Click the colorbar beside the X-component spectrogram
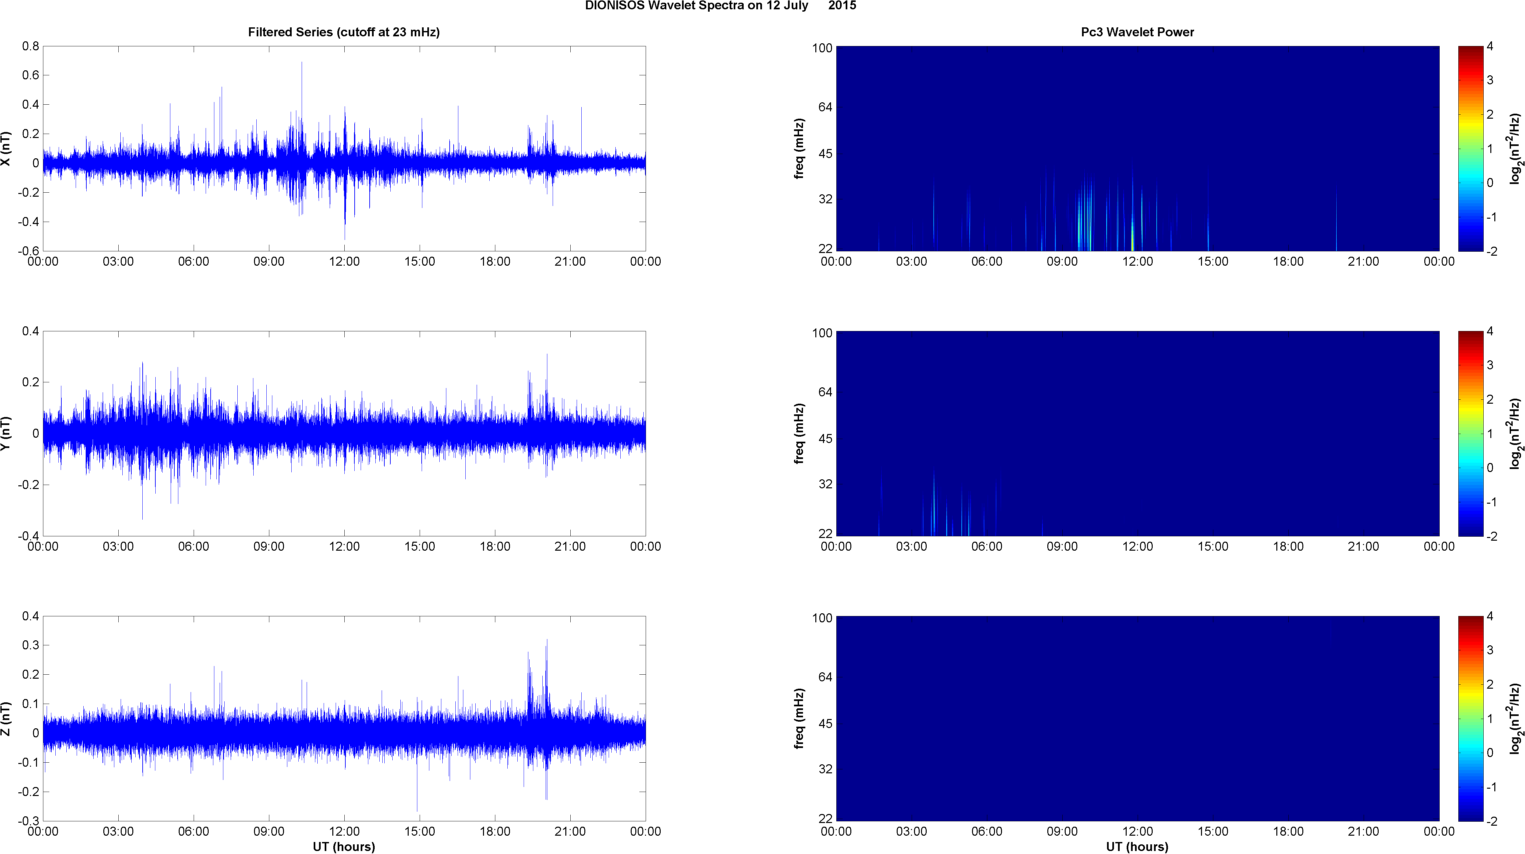Image resolution: width=1525 pixels, height=854 pixels. 1470,149
